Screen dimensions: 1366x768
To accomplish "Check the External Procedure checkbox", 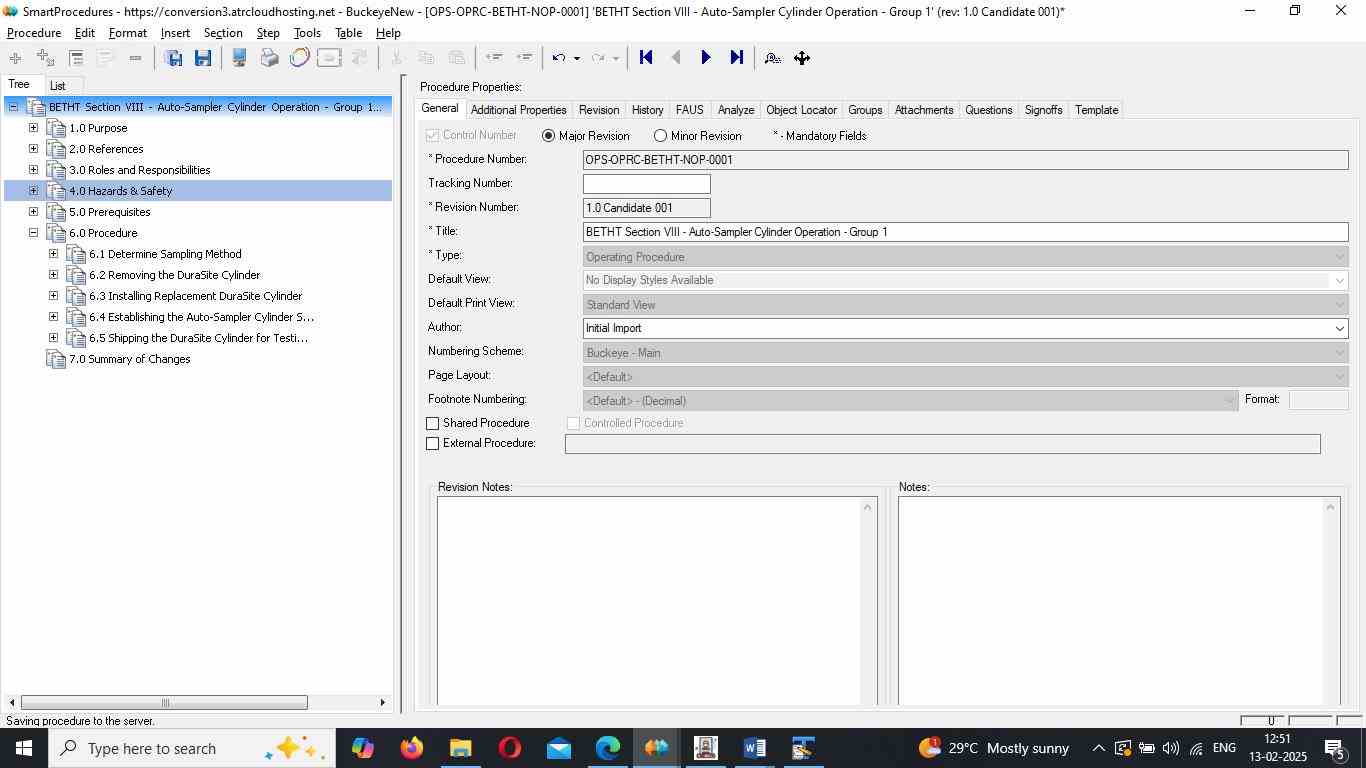I will tap(433, 444).
